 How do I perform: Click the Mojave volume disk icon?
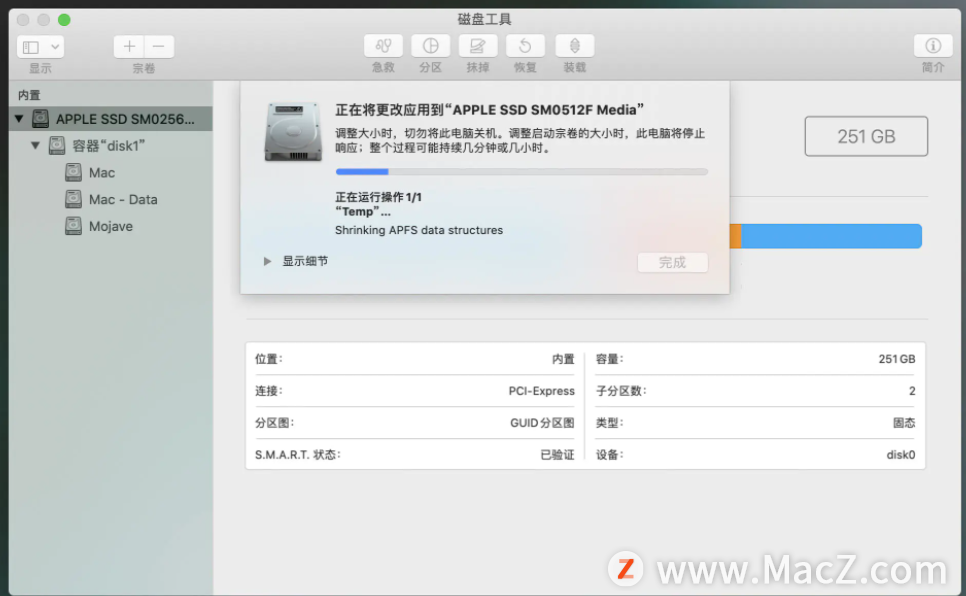[73, 226]
